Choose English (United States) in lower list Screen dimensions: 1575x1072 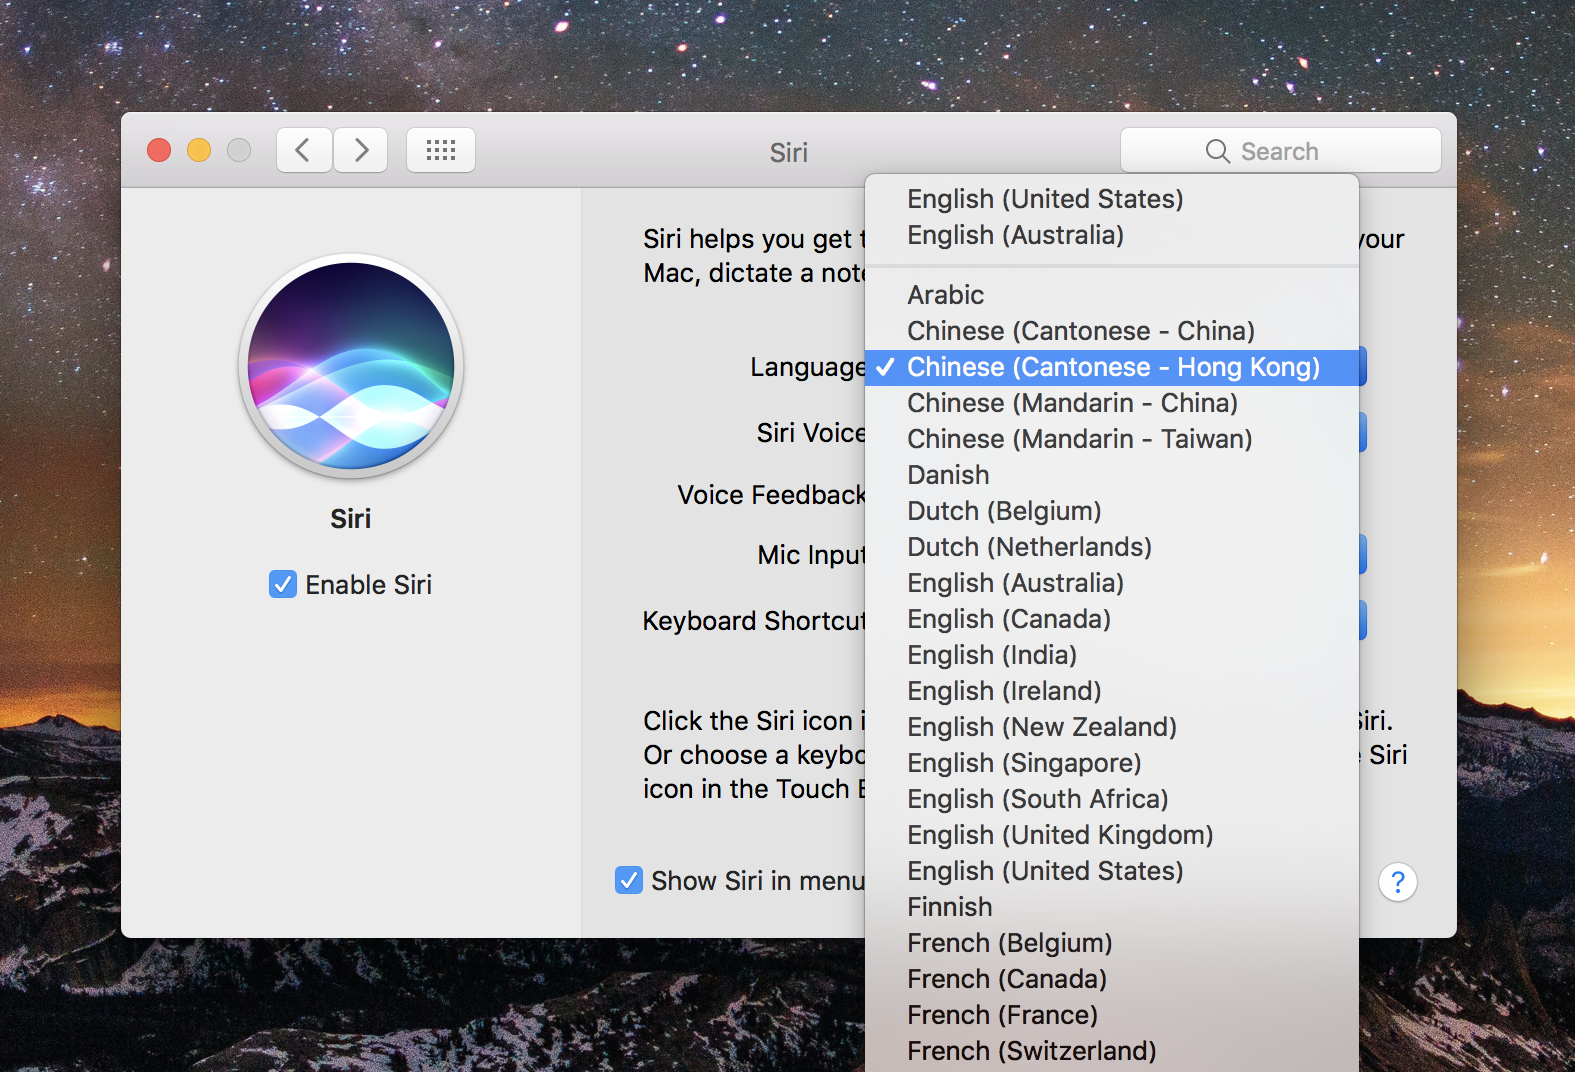[x=1112, y=871]
